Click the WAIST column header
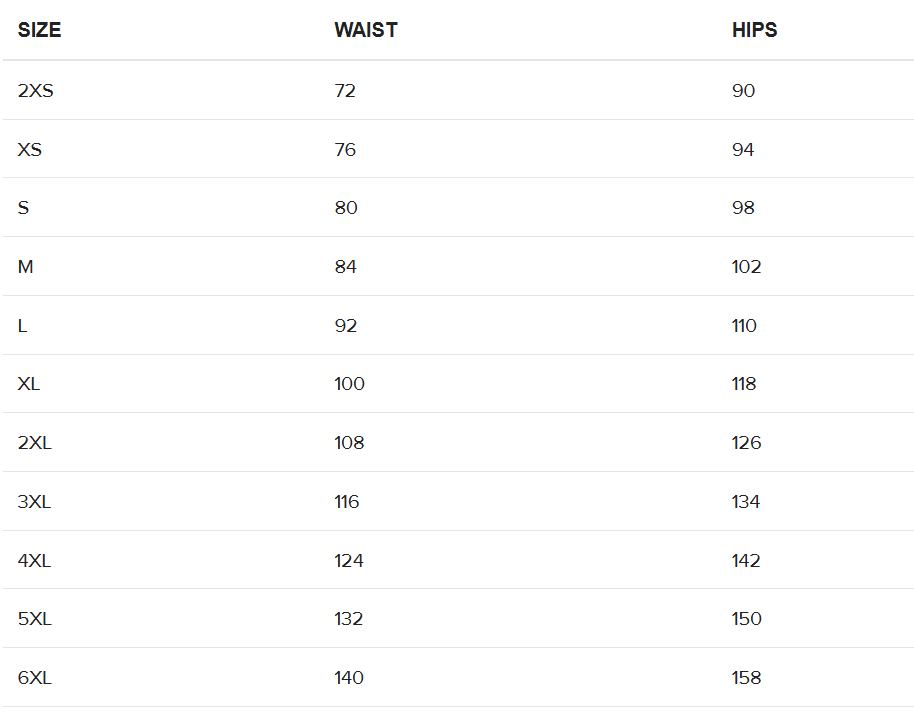Screen dimensions: 914x718 [366, 30]
